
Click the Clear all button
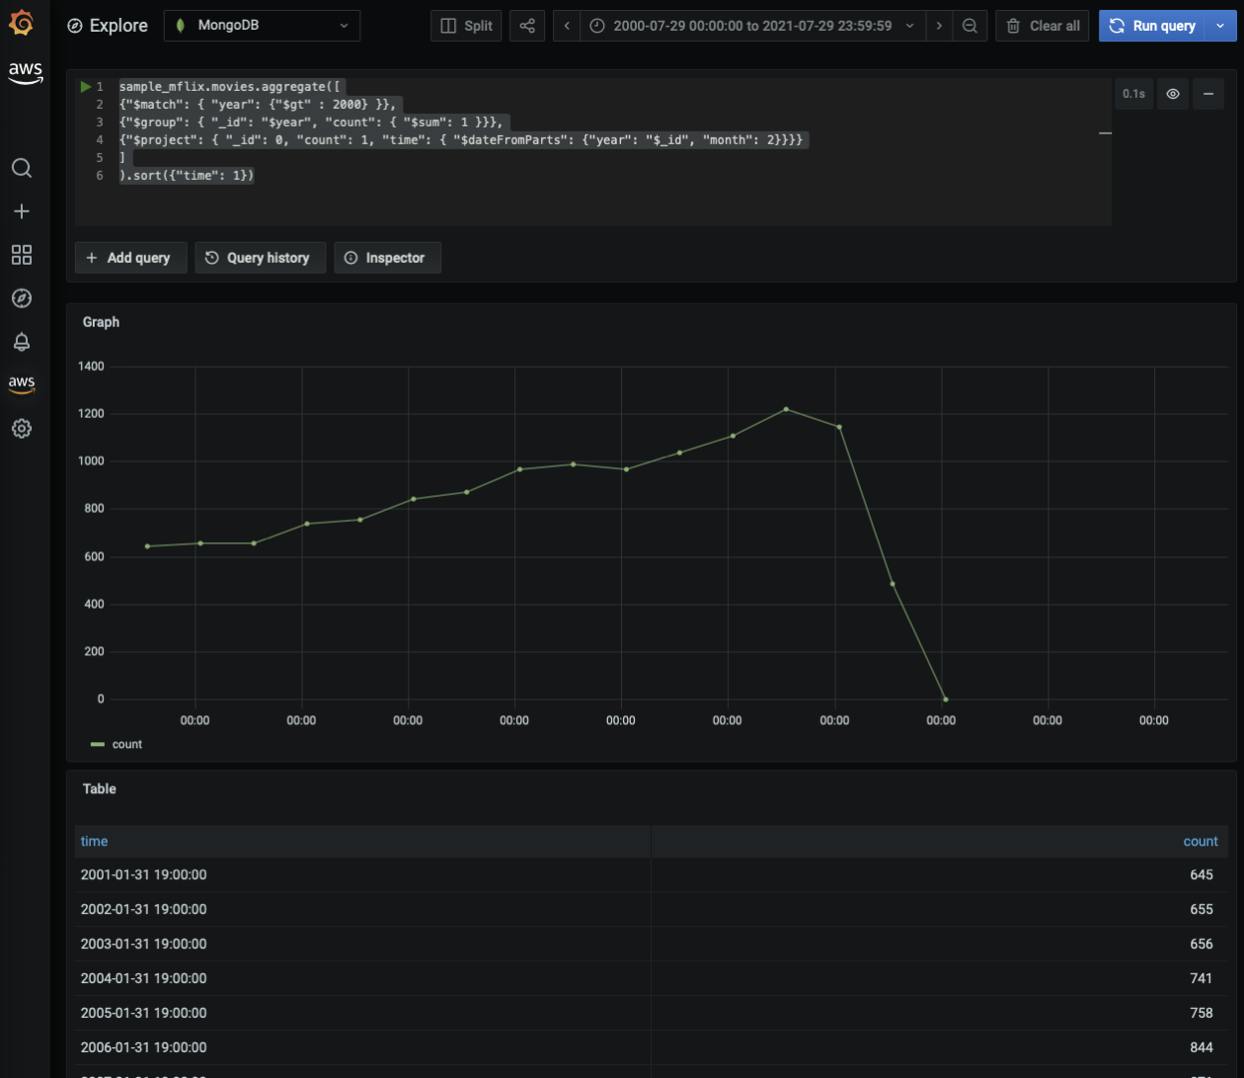pos(1043,26)
